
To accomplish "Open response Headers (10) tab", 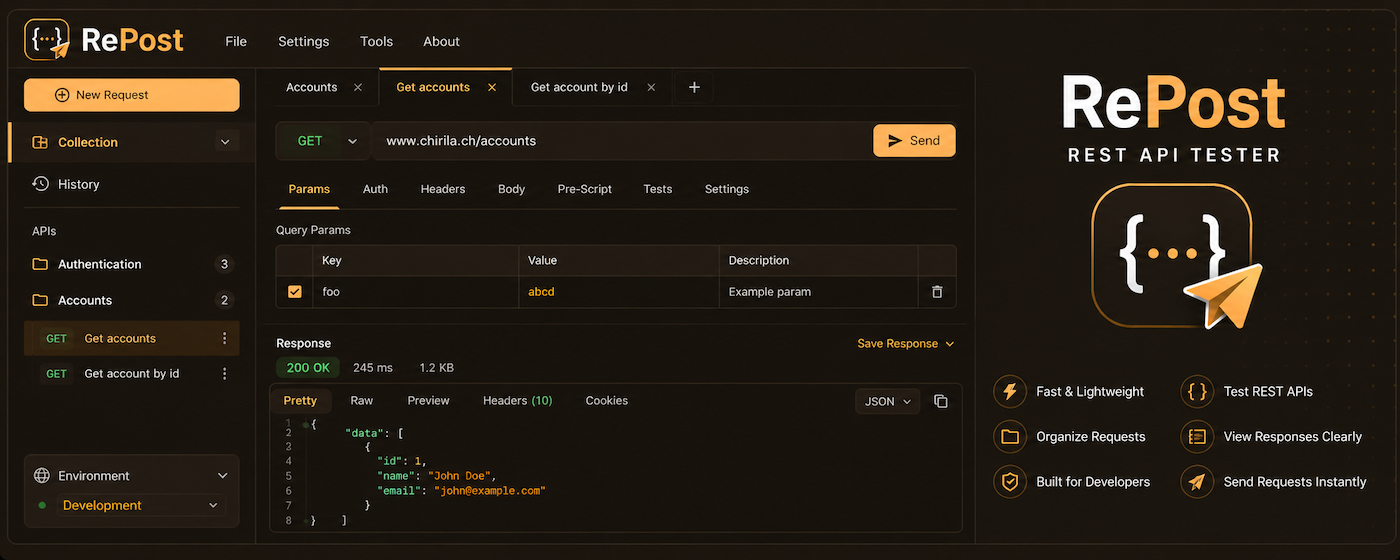I will 517,401.
